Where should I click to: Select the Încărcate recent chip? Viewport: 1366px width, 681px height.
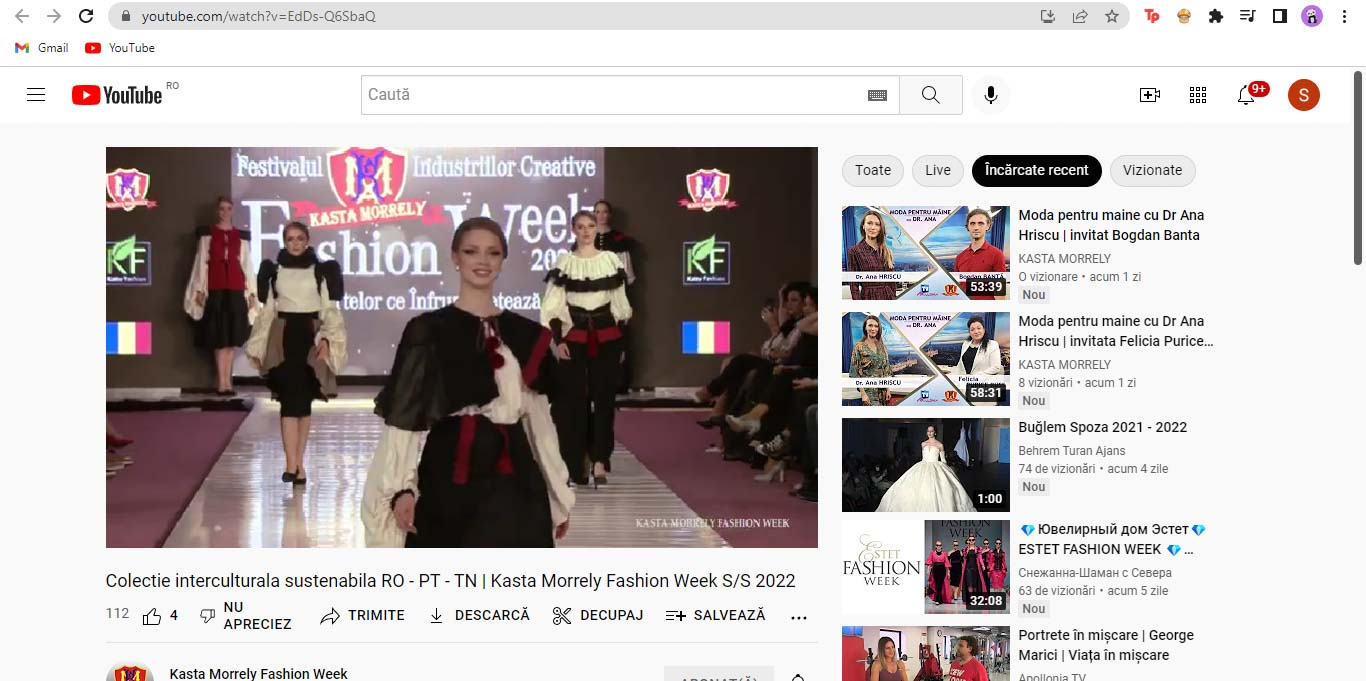[1037, 170]
